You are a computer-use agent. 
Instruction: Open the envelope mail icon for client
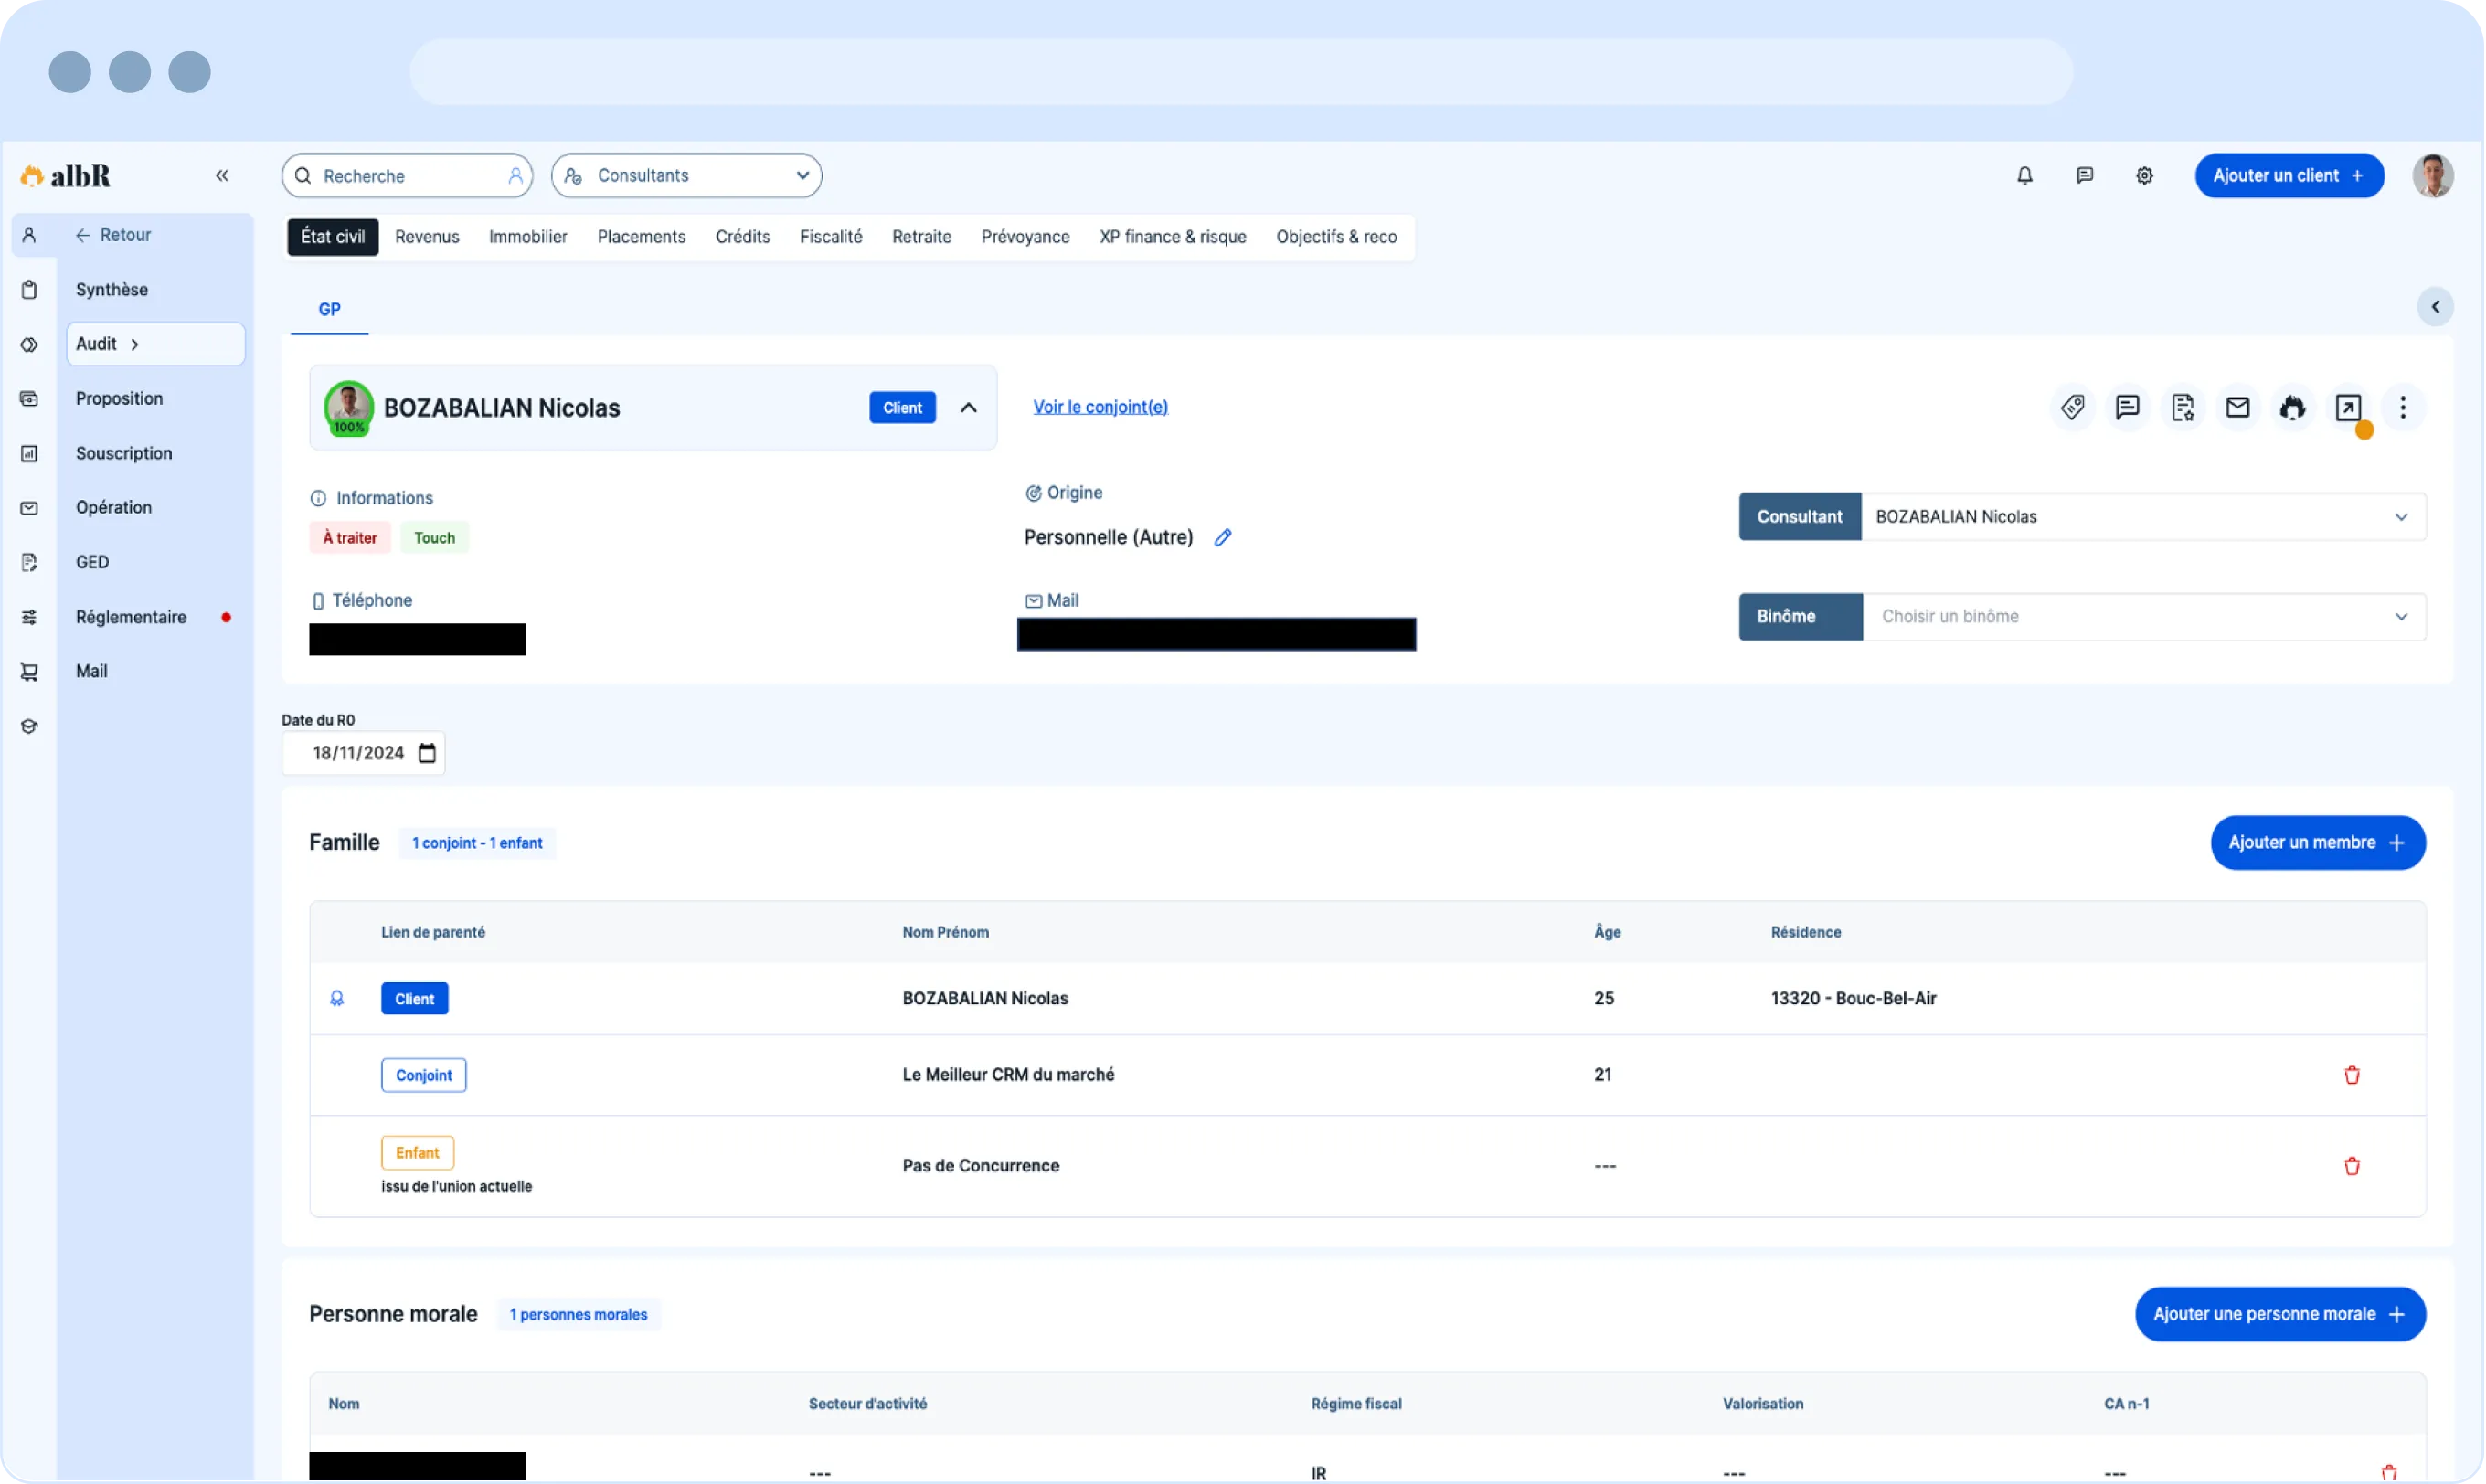2237,407
